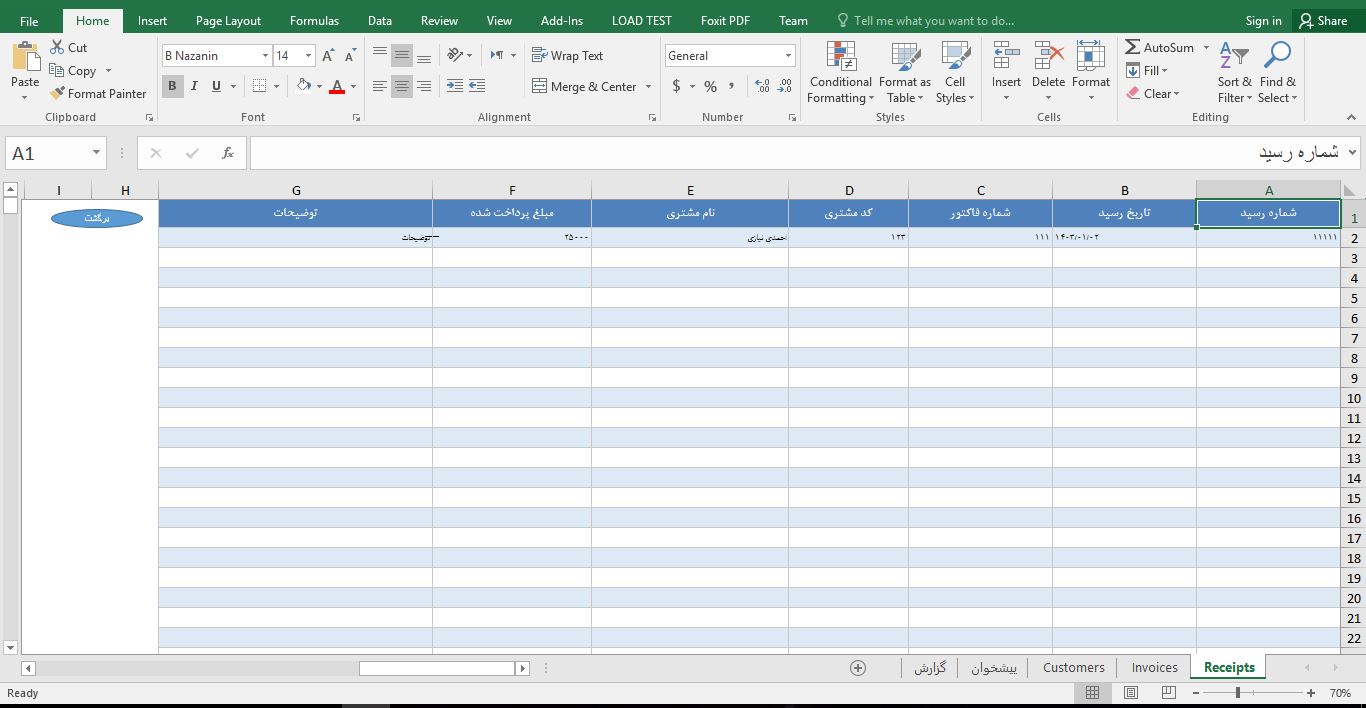Align cell text left
1366x708 pixels.
(380, 87)
